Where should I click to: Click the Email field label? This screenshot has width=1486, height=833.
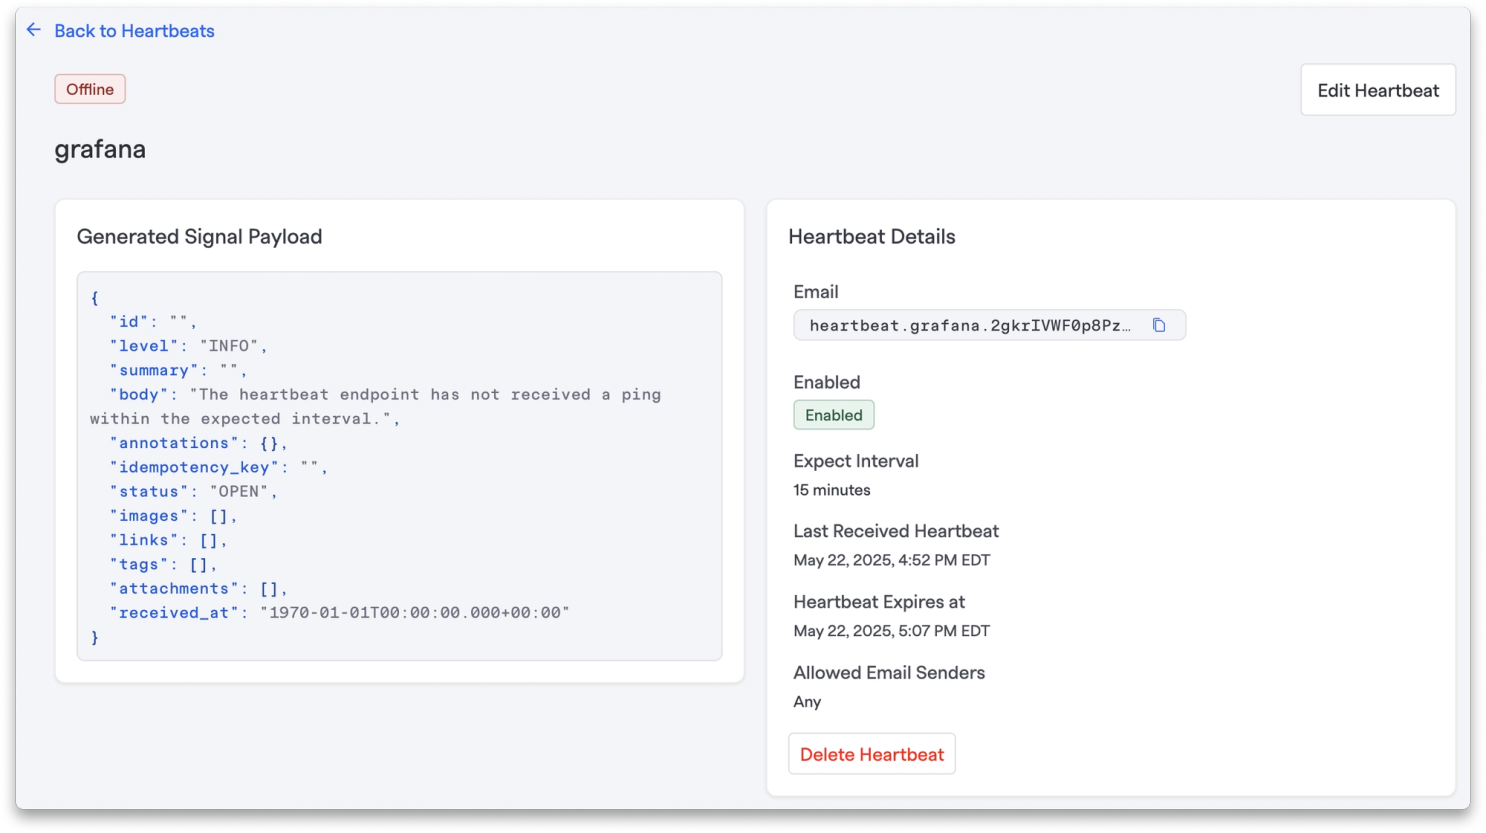tap(816, 292)
